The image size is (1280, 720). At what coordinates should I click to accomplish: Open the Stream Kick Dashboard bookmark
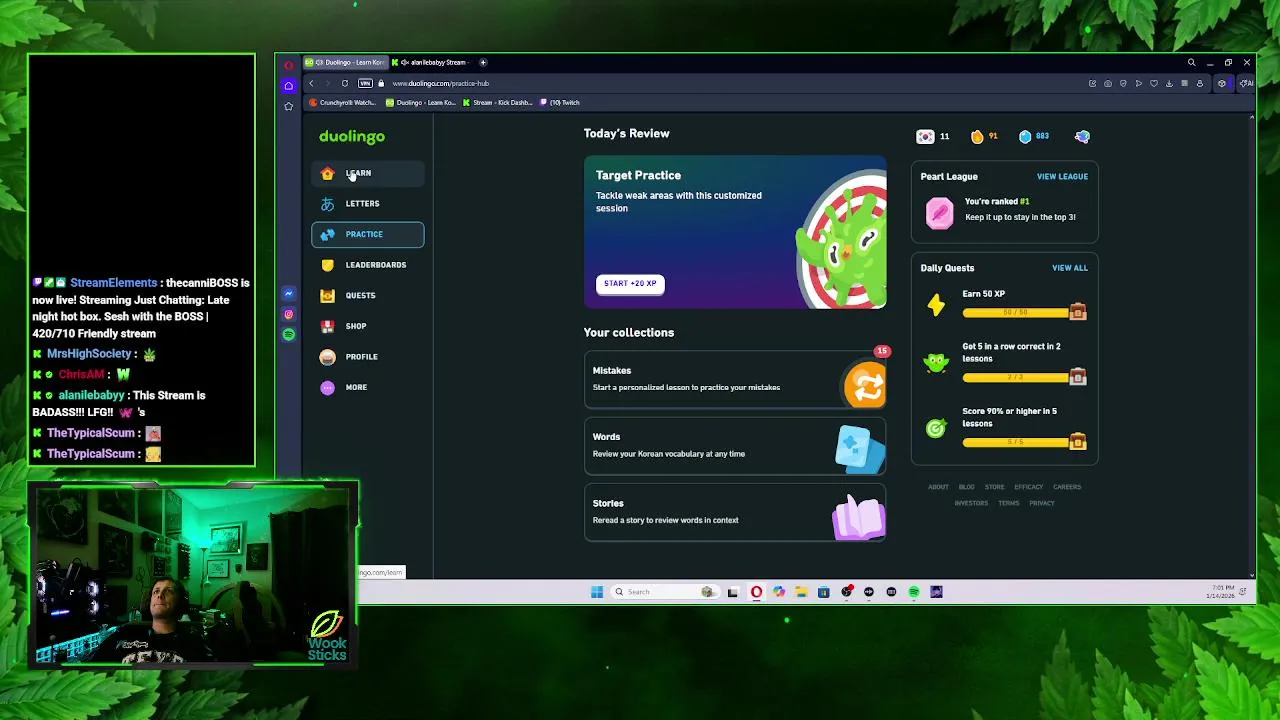point(498,102)
